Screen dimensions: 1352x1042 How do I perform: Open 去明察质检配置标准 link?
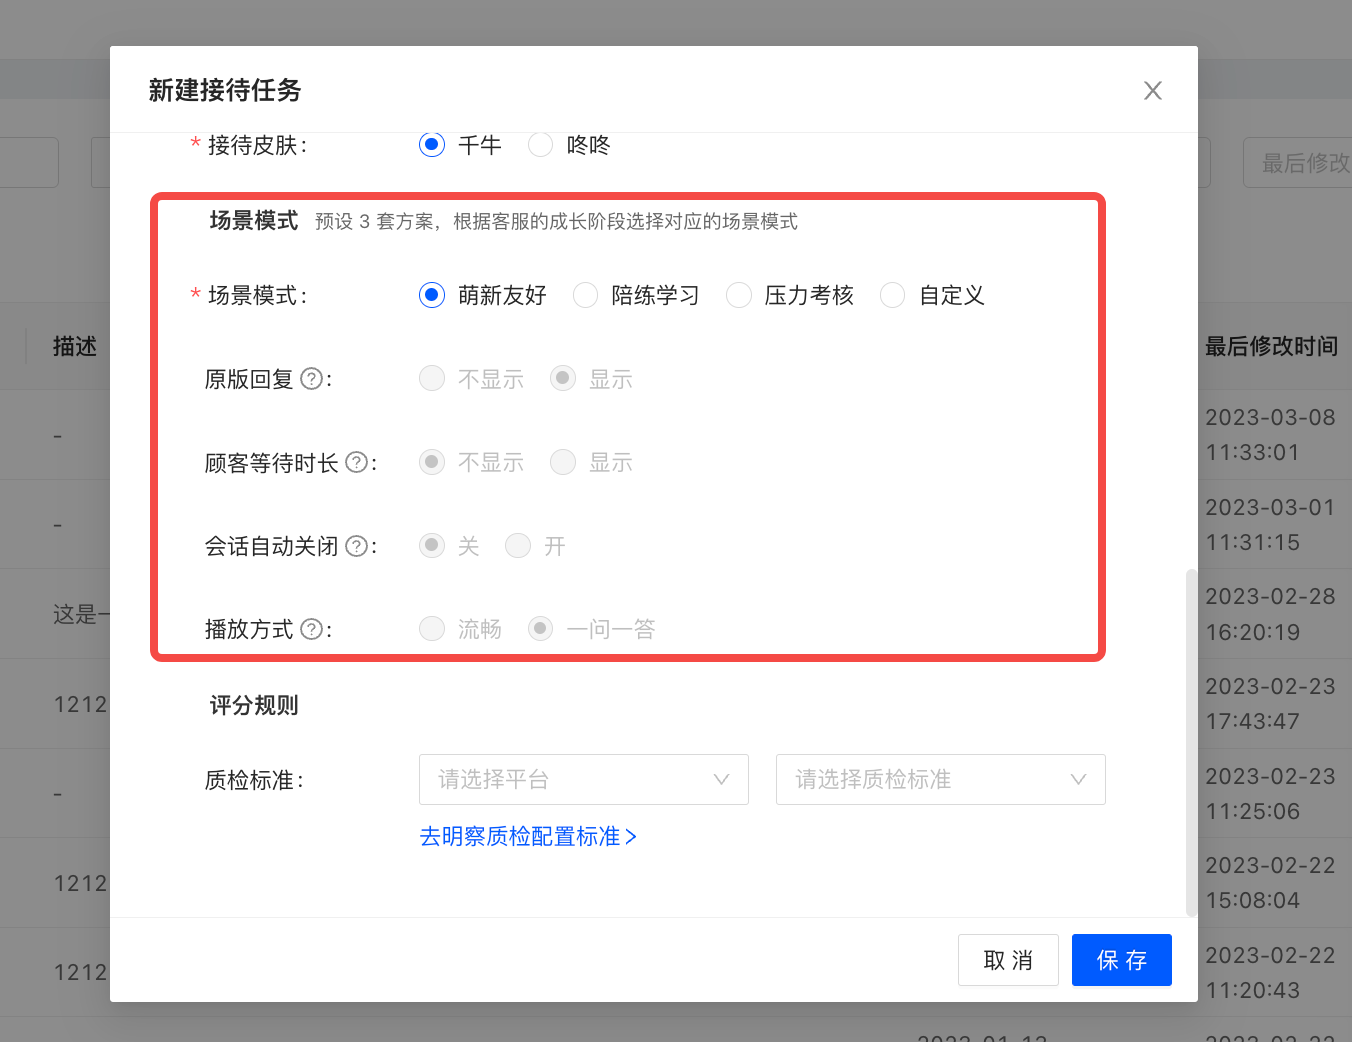click(528, 836)
